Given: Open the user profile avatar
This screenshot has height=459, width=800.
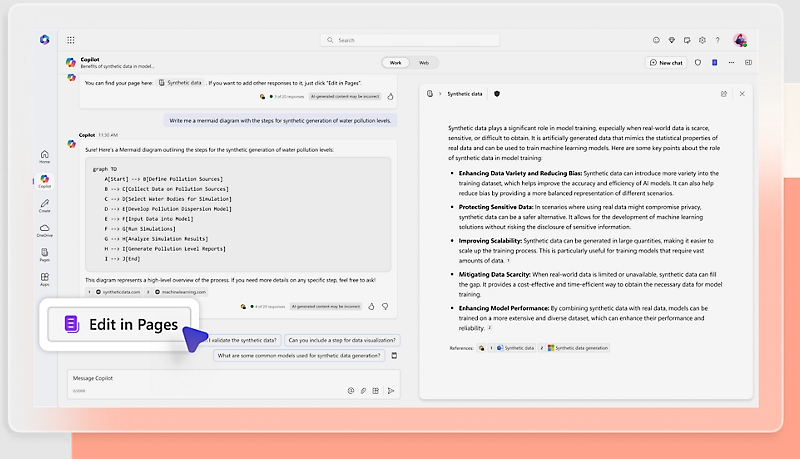Looking at the screenshot, I should coord(740,40).
